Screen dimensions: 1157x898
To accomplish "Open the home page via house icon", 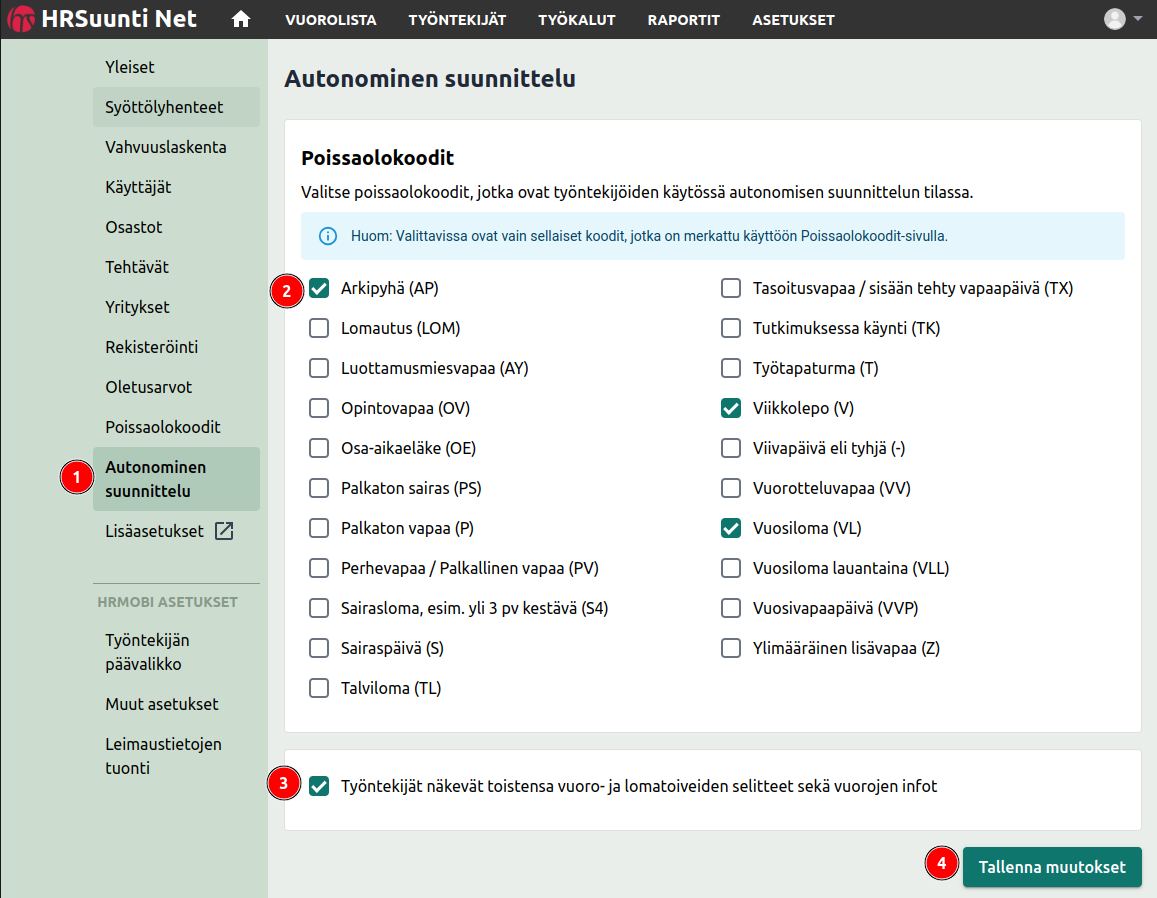I will click(241, 20).
